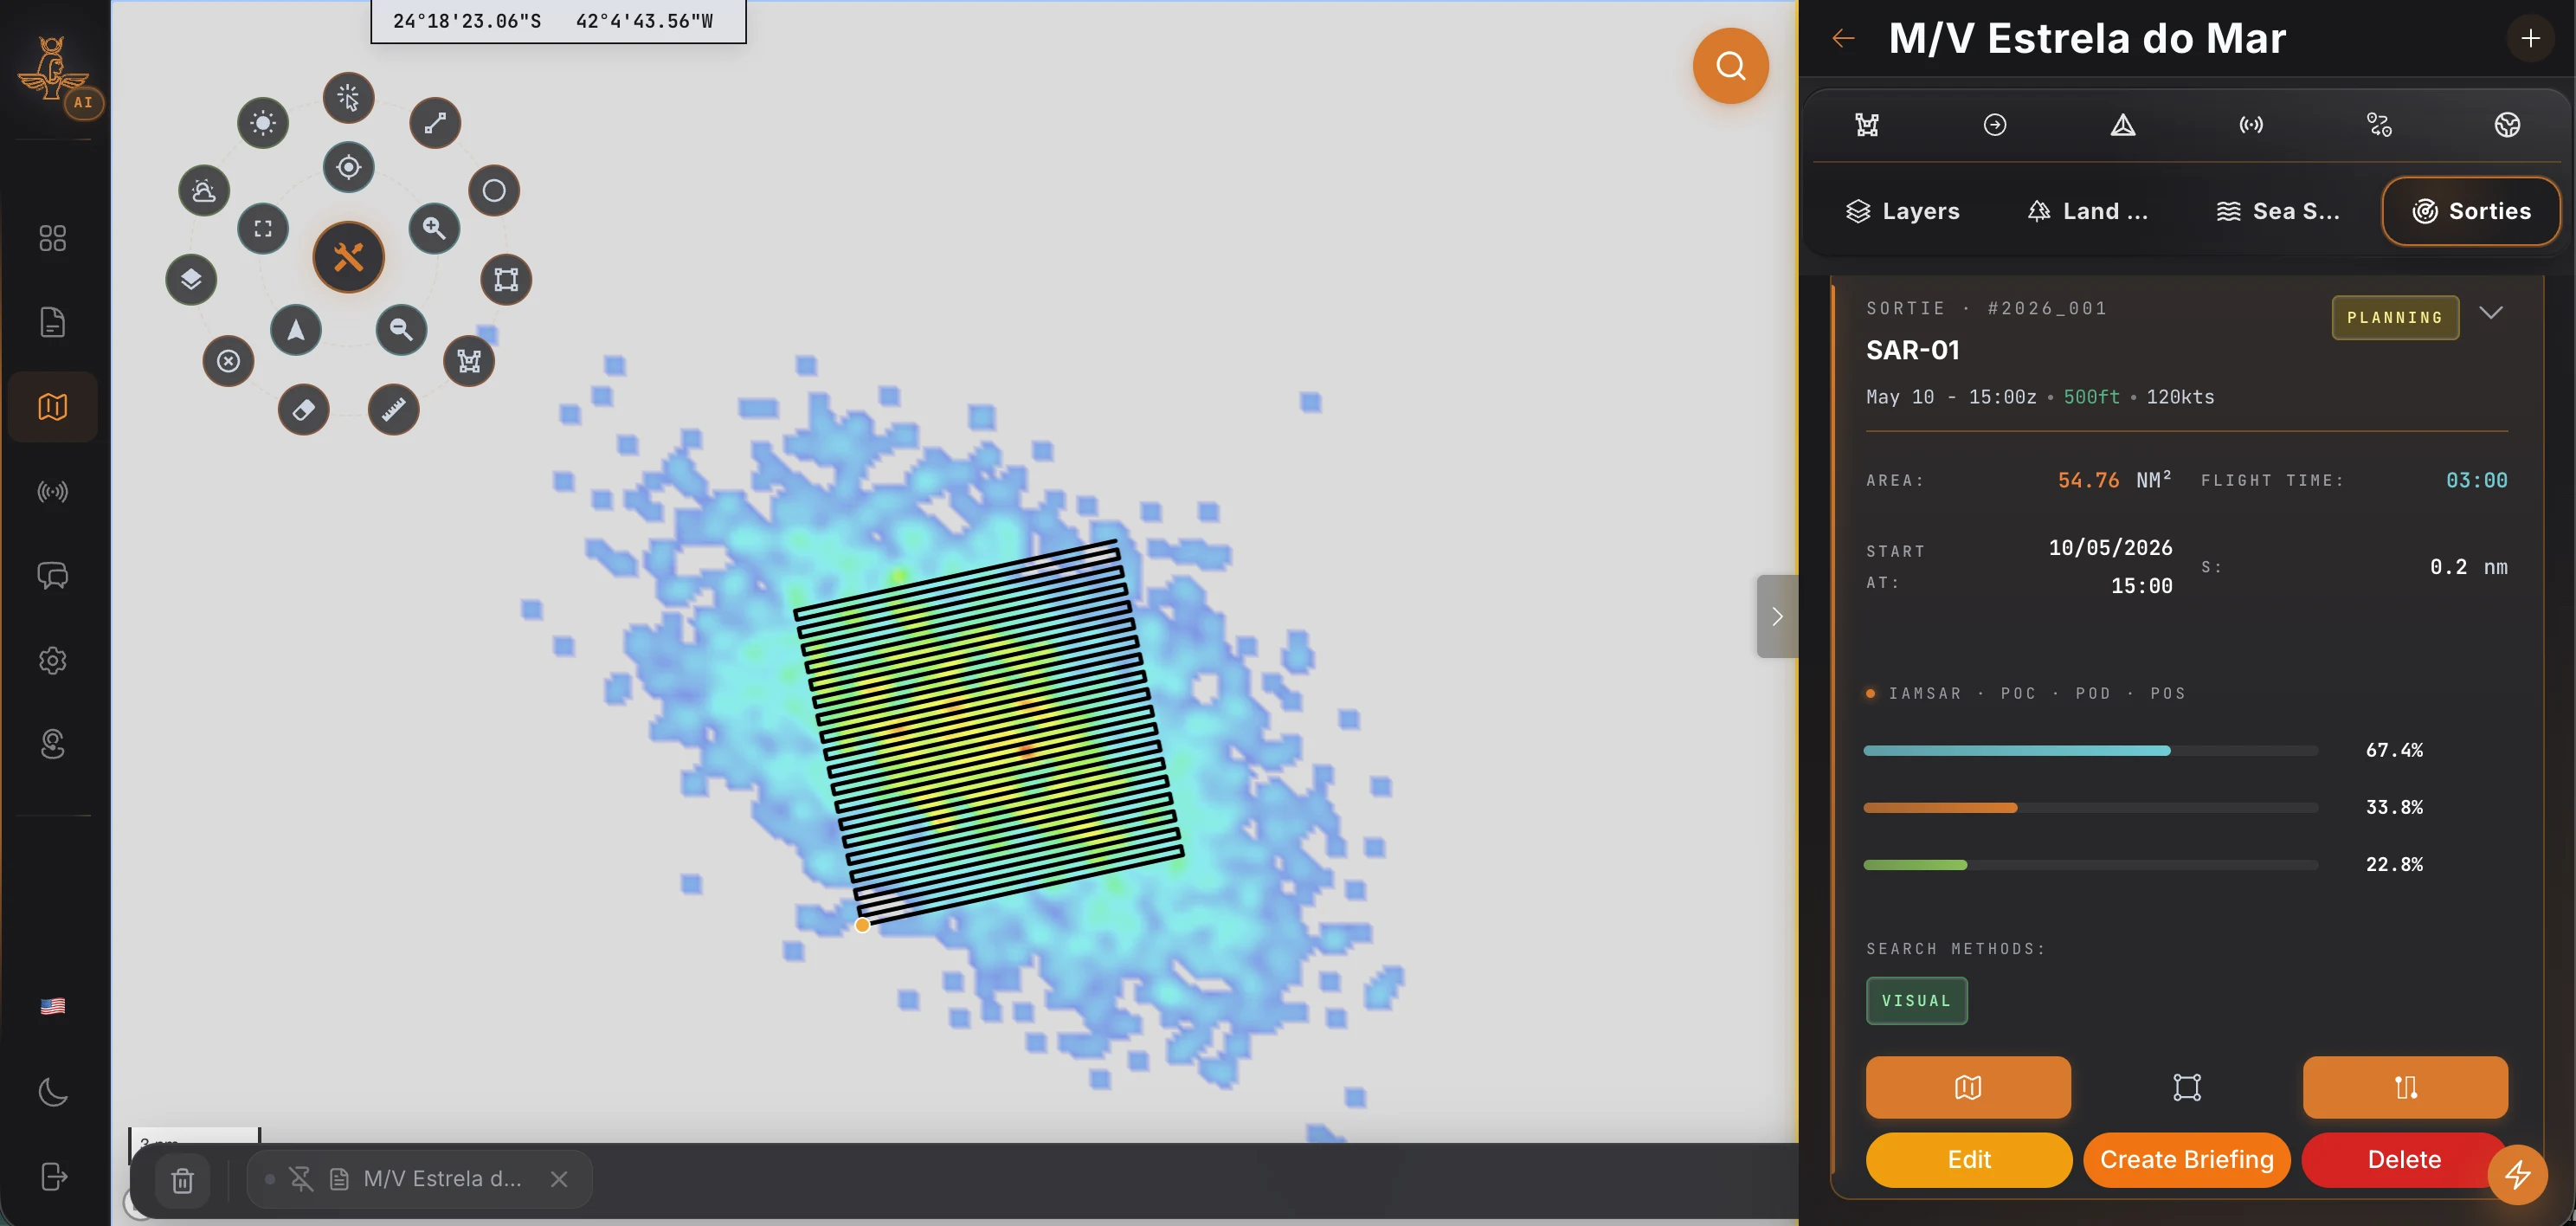Toggle the brightness sun icon
Image resolution: width=2576 pixels, height=1226 pixels.
(263, 123)
